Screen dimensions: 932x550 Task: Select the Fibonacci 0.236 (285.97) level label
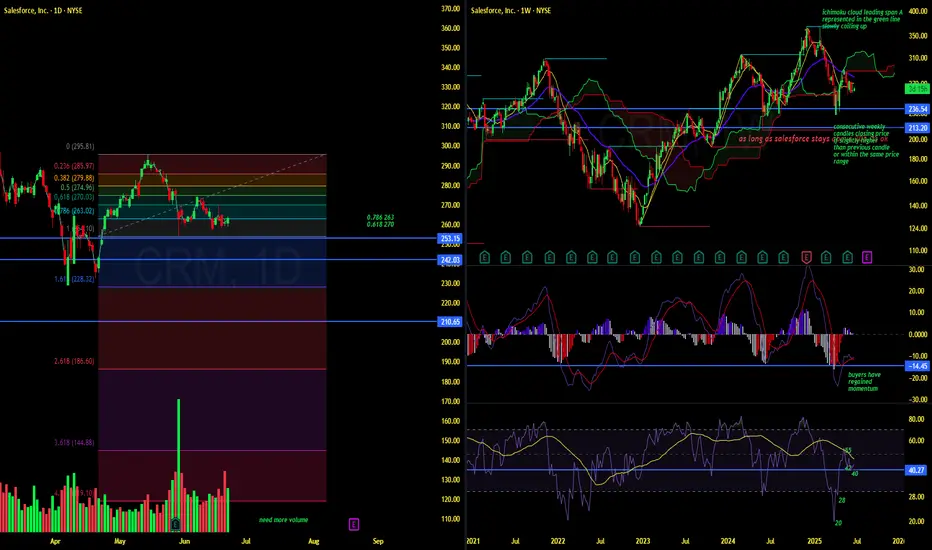coord(74,166)
